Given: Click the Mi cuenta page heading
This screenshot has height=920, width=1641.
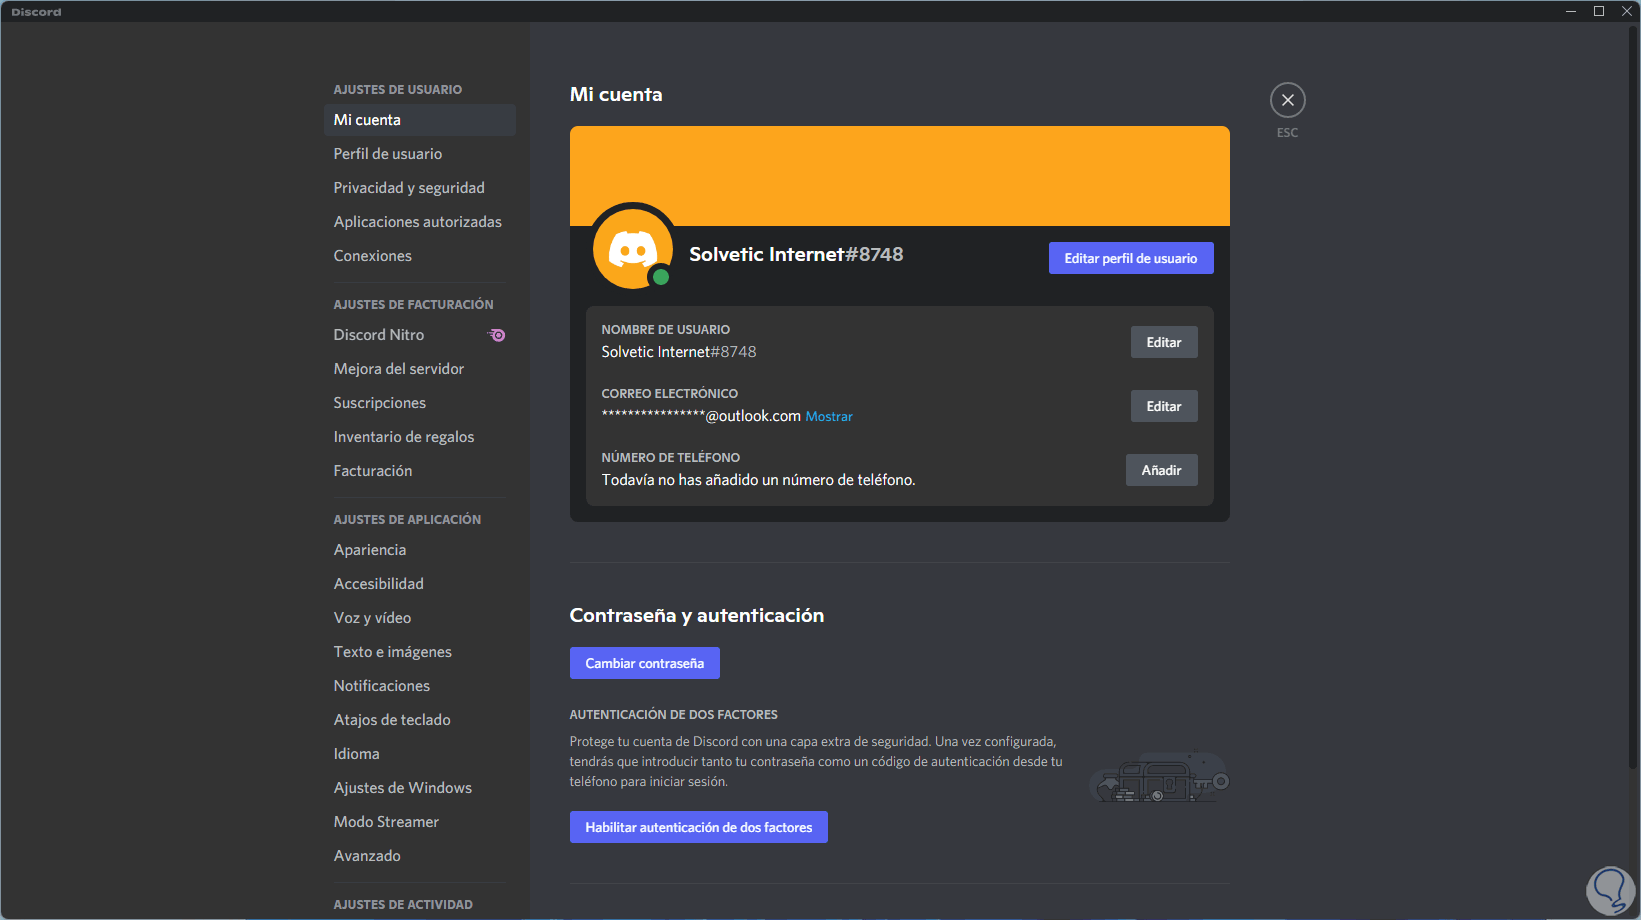Looking at the screenshot, I should tap(616, 95).
